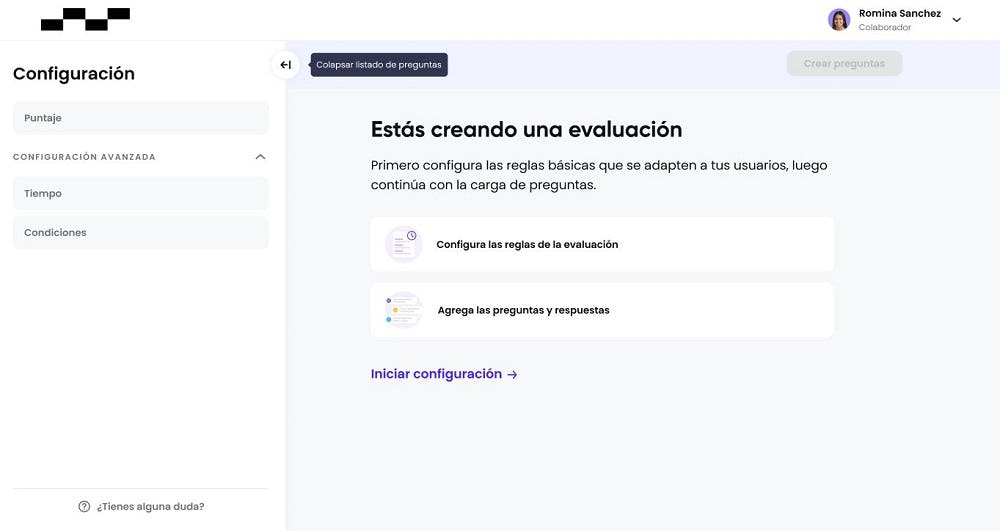
Task: Click the Colaborador role label
Action: point(884,27)
